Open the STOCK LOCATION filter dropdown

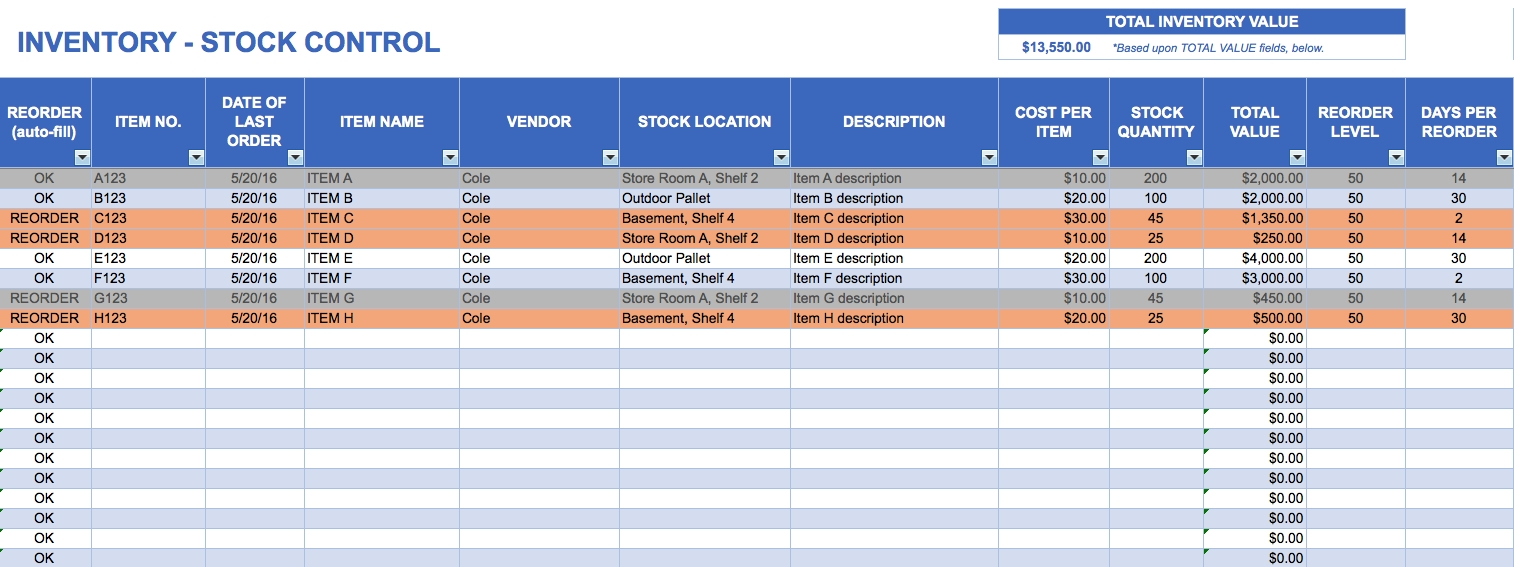pyautogui.click(x=781, y=157)
